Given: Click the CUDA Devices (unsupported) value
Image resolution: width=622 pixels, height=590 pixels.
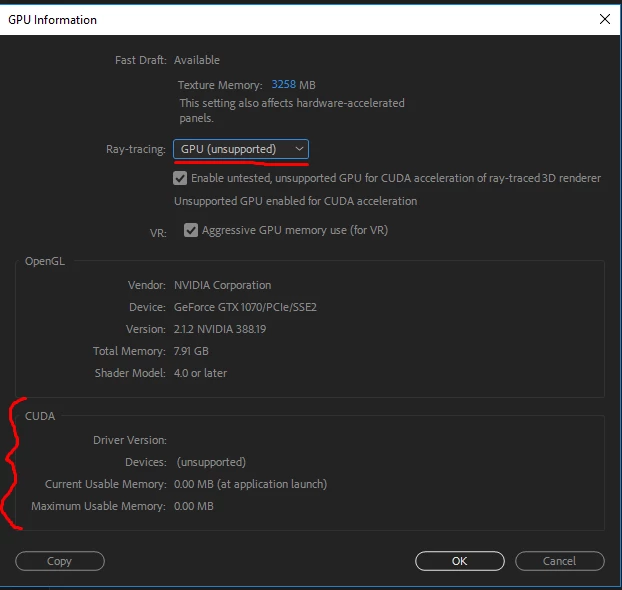Looking at the screenshot, I should (211, 462).
